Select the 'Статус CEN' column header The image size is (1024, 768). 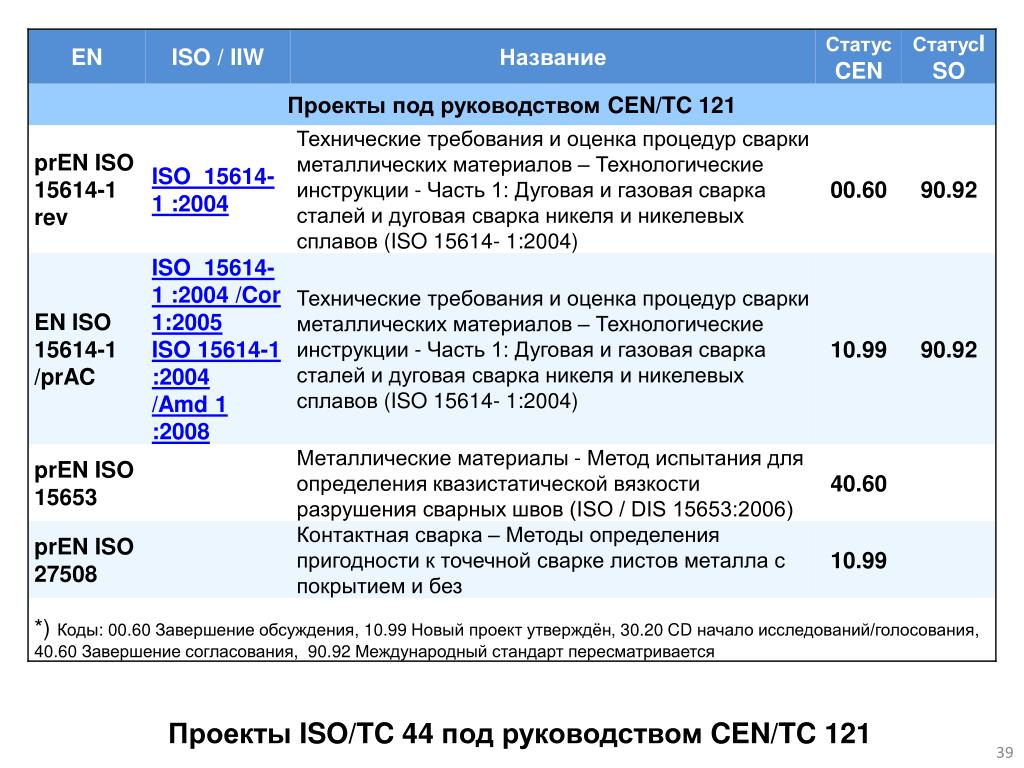coord(858,57)
